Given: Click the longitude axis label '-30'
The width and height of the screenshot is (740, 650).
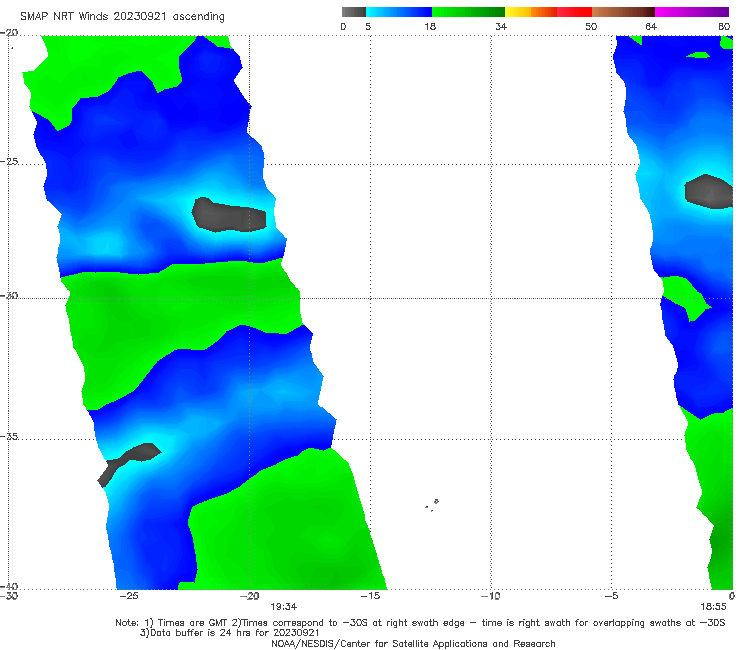Looking at the screenshot, I should point(9,596).
